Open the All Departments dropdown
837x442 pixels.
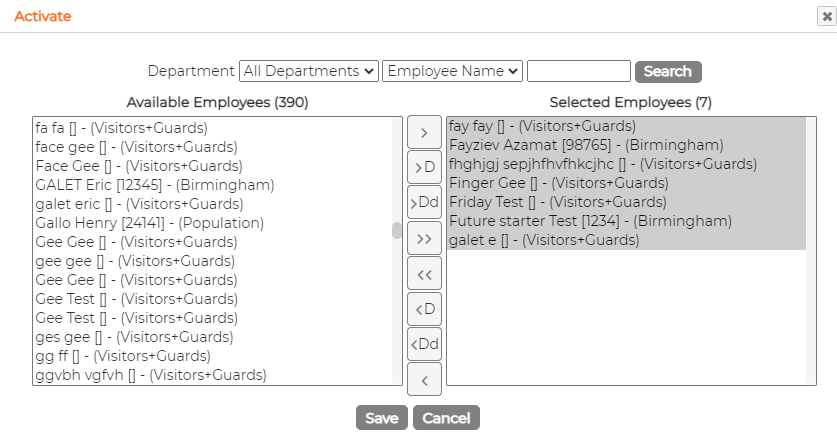309,71
